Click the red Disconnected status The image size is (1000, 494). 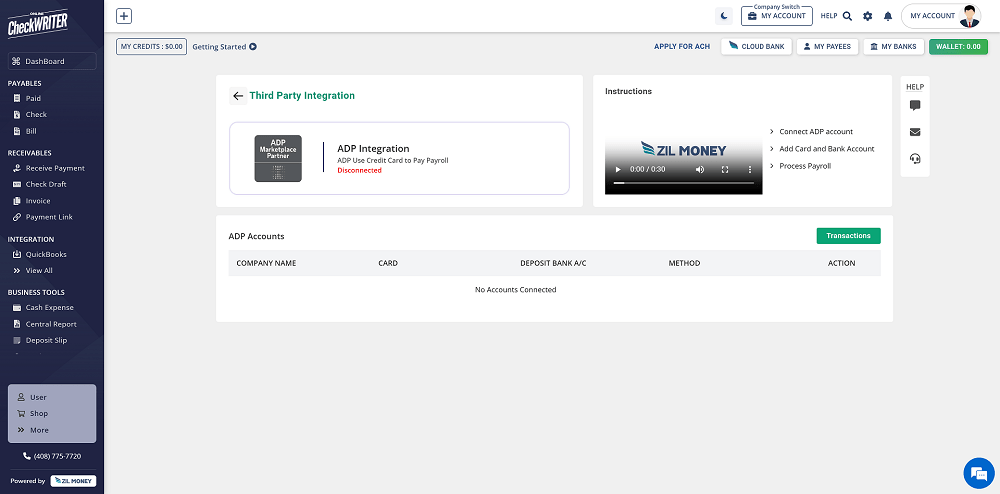pyautogui.click(x=359, y=171)
